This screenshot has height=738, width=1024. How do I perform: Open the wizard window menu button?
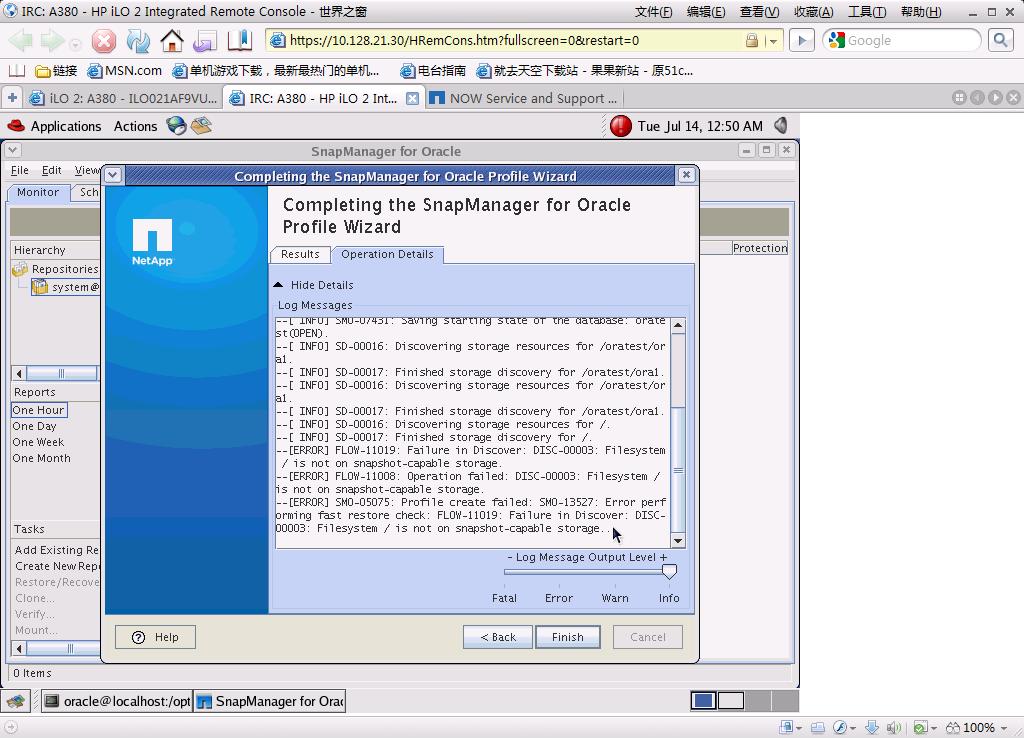113,175
